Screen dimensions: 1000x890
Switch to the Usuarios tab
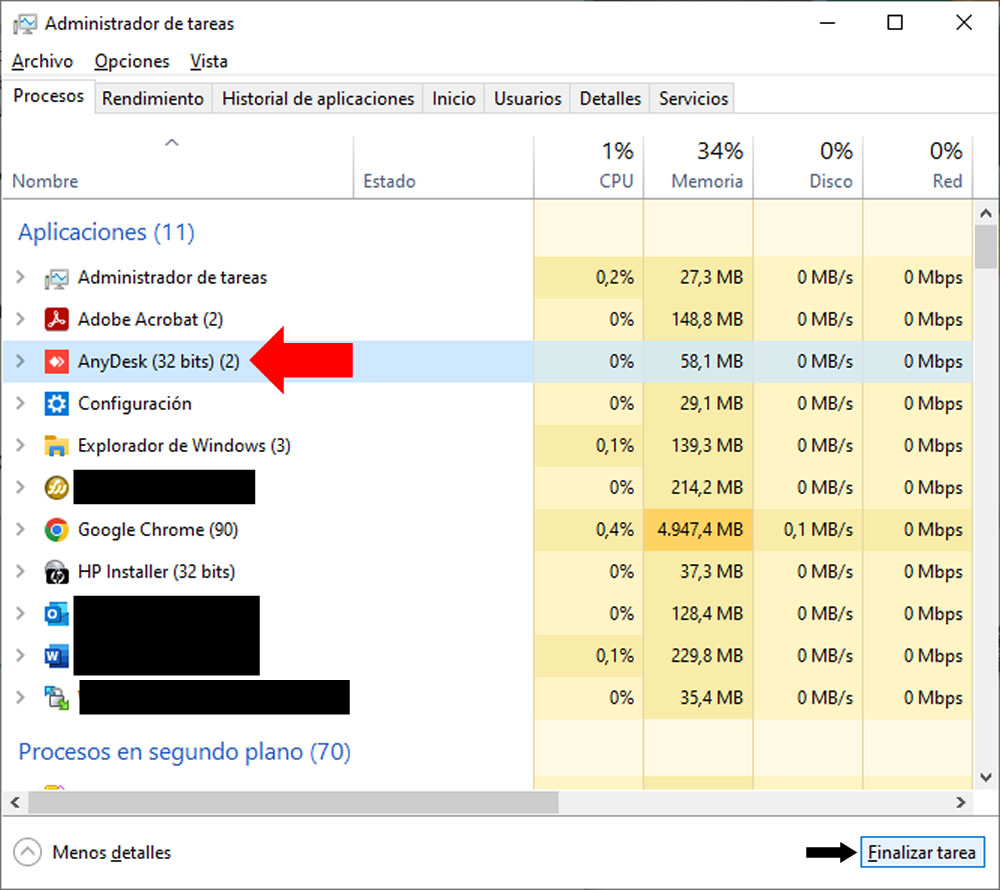527,98
